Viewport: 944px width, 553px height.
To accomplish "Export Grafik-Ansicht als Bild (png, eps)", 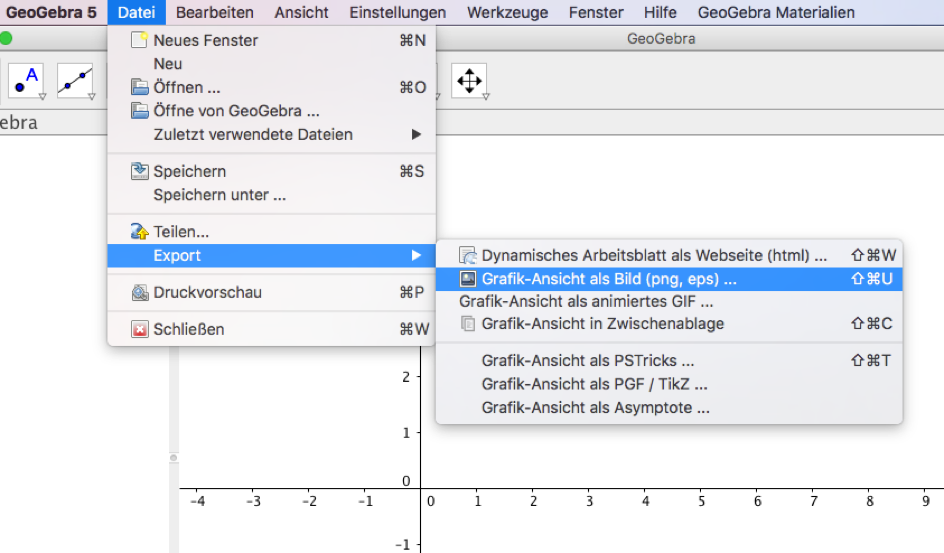I will (608, 279).
